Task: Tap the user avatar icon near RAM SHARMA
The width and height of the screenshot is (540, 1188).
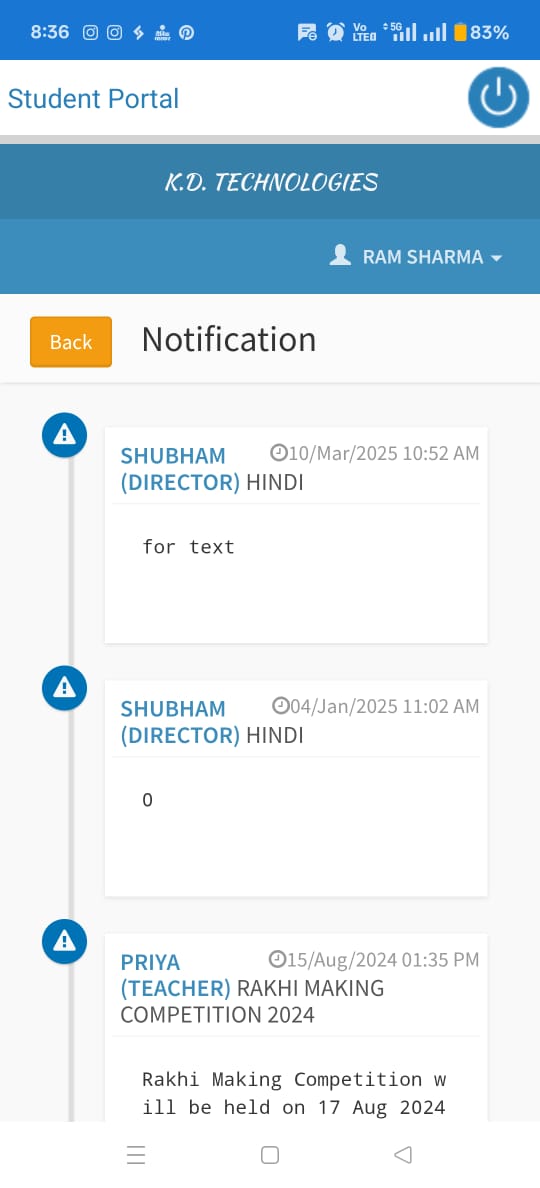Action: (x=340, y=255)
